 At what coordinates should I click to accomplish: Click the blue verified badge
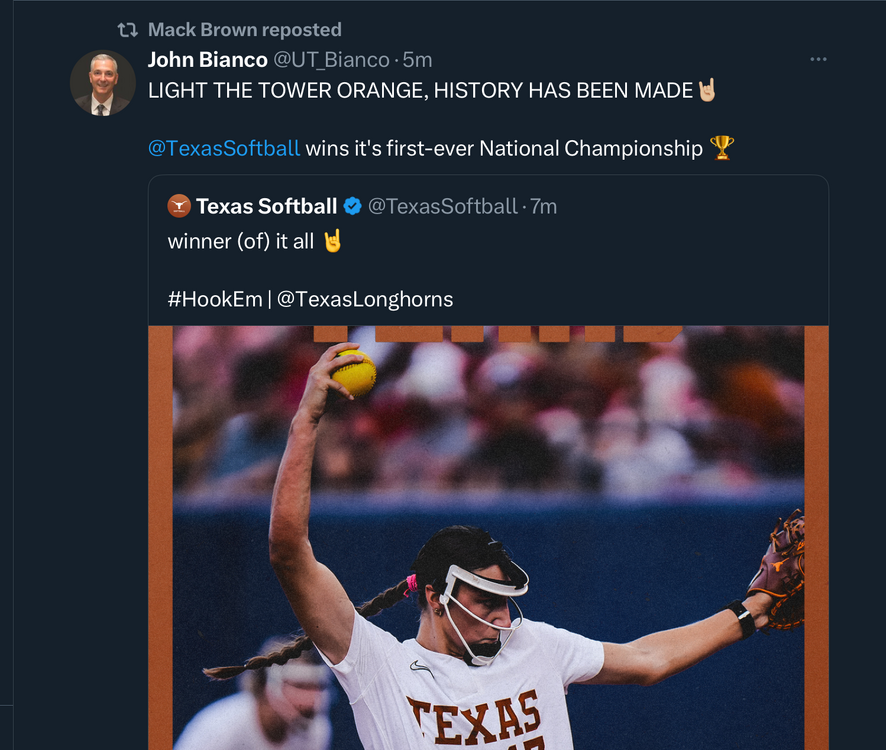click(x=353, y=206)
